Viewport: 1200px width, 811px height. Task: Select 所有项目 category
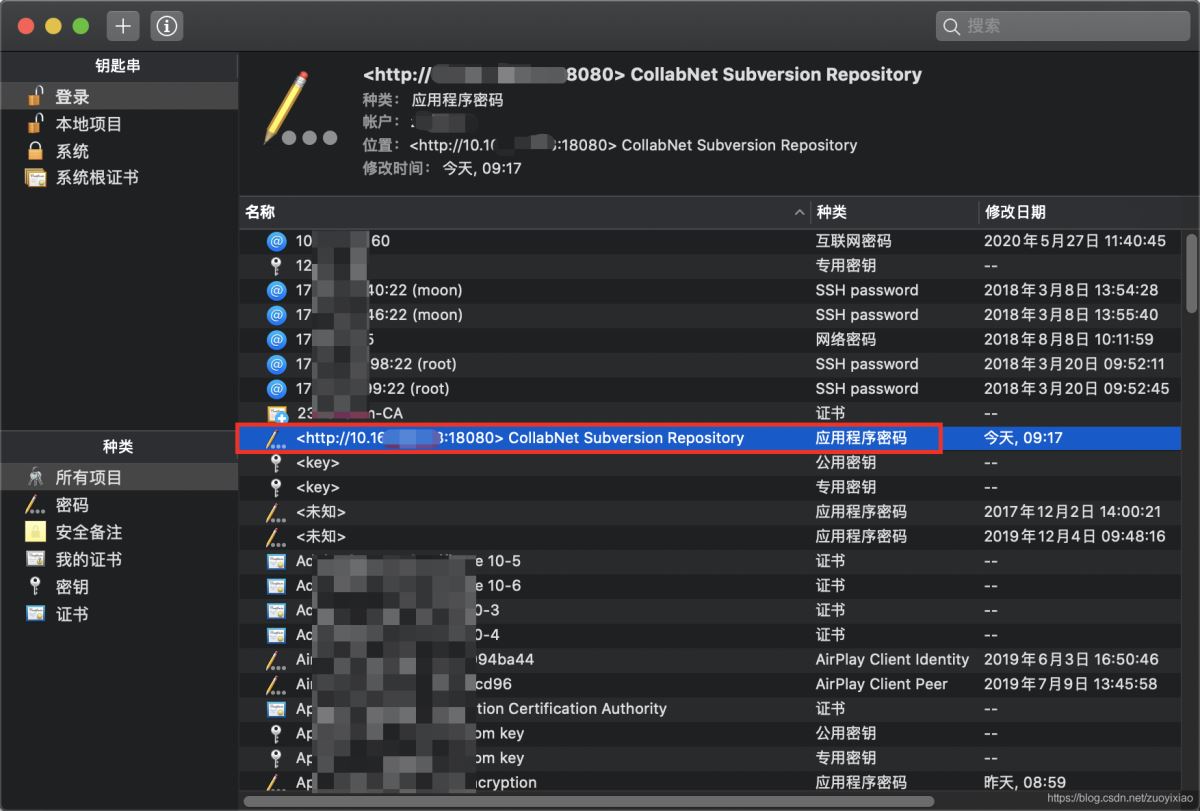click(x=119, y=478)
